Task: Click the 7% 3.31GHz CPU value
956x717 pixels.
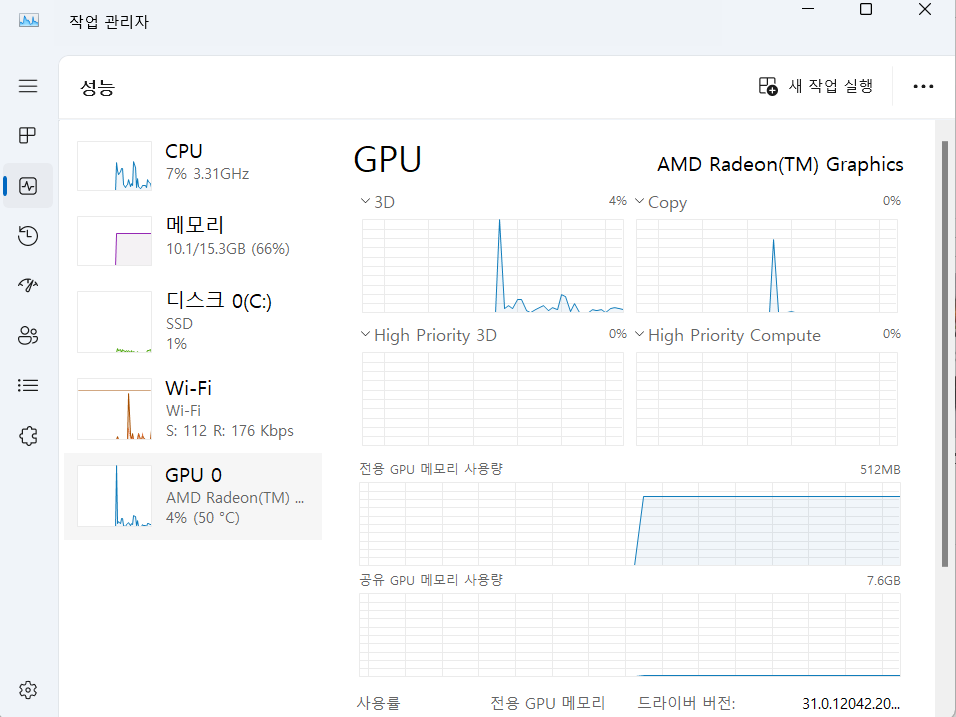Action: (x=207, y=174)
